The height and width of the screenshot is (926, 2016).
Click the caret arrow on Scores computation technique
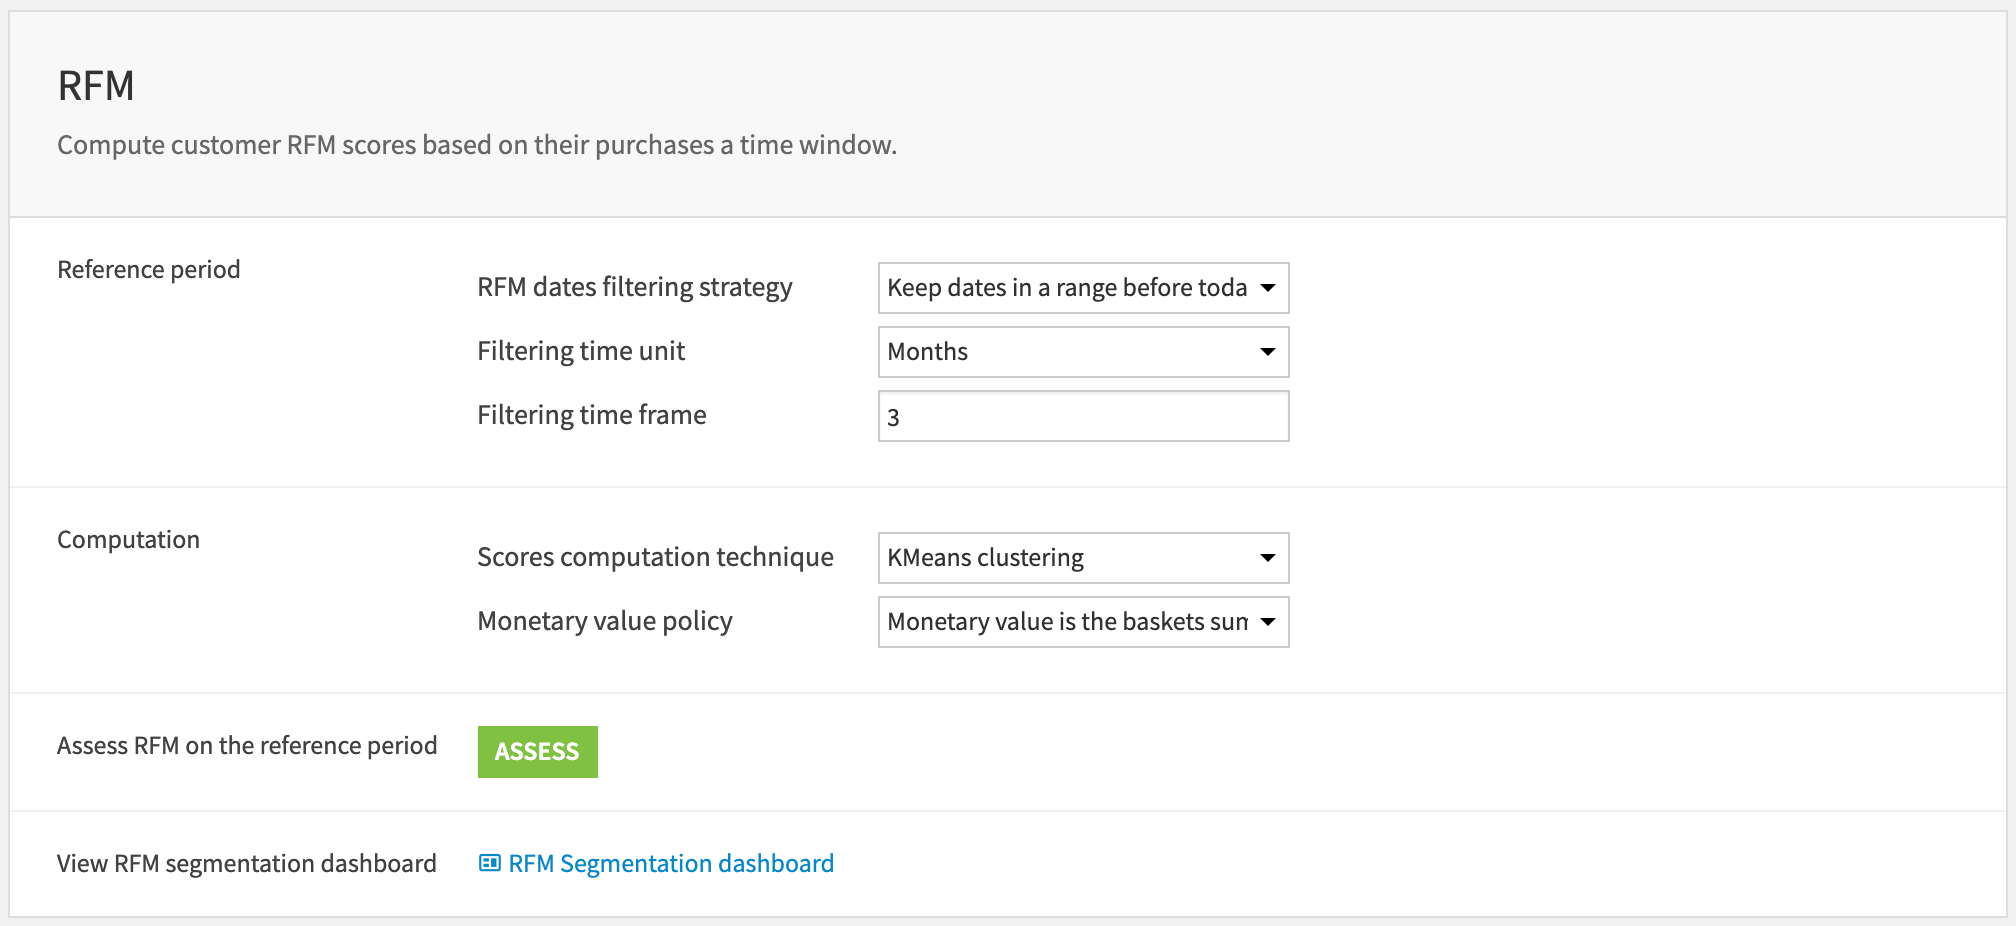1268,557
